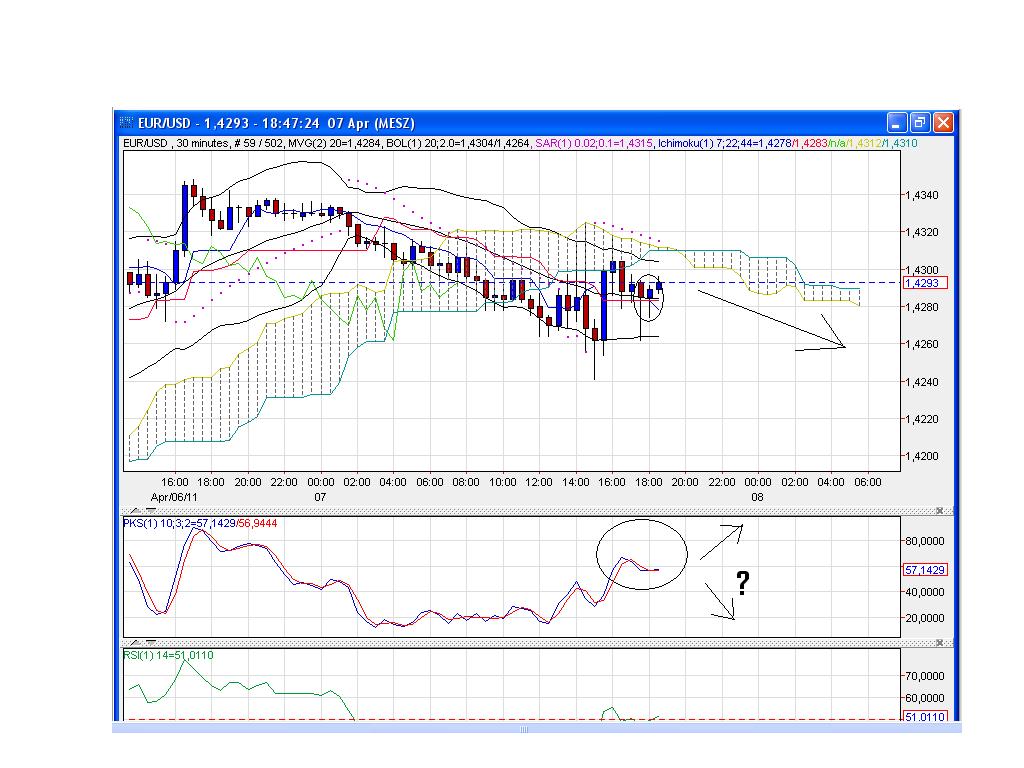1024x768 pixels.
Task: Click the PKS value tag showing 57,1429
Action: coord(926,568)
